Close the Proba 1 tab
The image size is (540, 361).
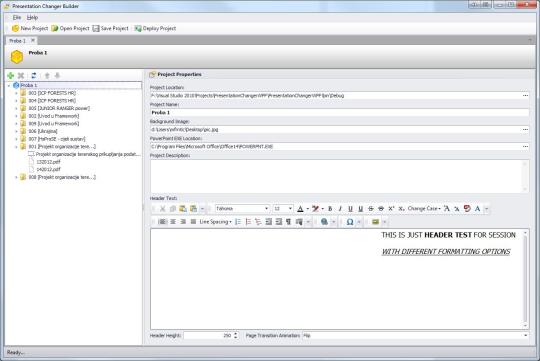pos(33,40)
